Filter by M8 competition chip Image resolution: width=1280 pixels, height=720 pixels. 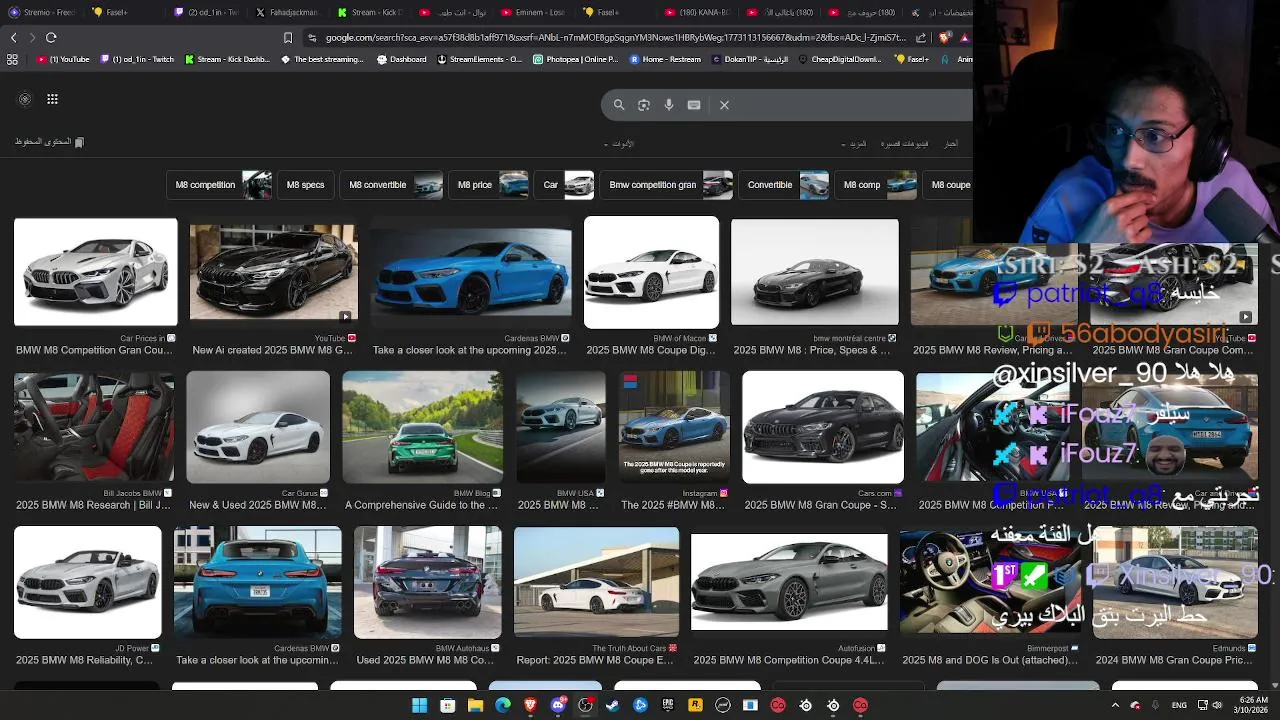220,185
